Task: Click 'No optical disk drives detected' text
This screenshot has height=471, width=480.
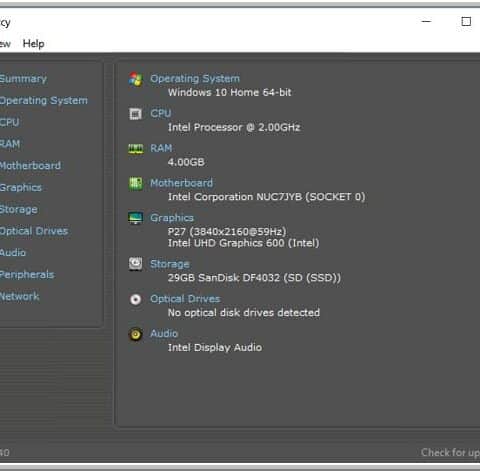Action: 244,313
